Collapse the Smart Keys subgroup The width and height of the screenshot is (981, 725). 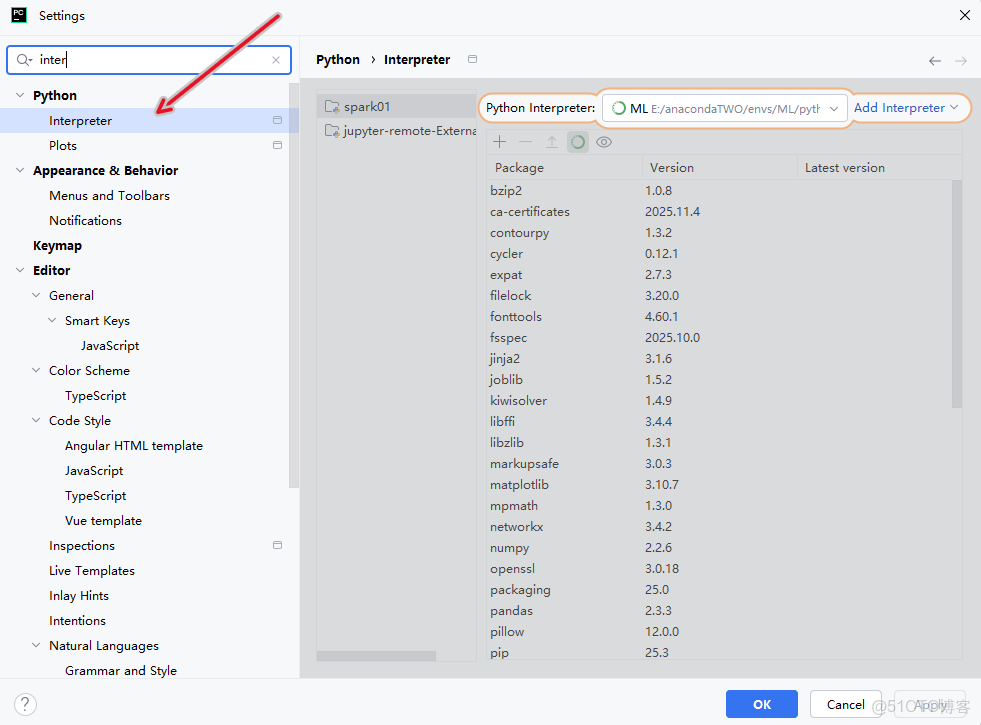point(53,320)
